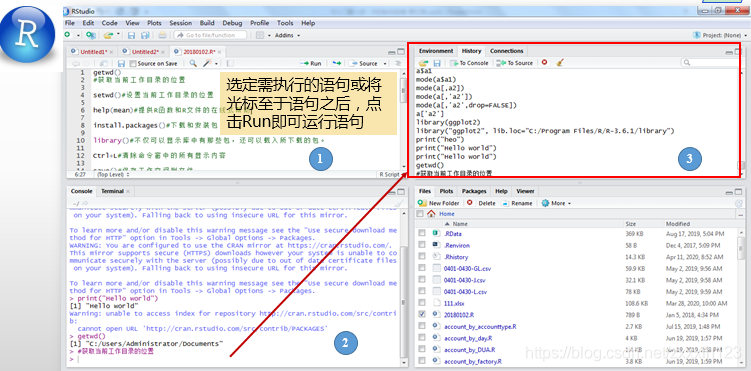The image size is (751, 371).
Task: Click the Run button
Action: (311, 63)
